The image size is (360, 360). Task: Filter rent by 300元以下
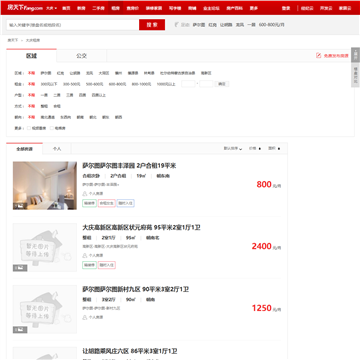(49, 84)
